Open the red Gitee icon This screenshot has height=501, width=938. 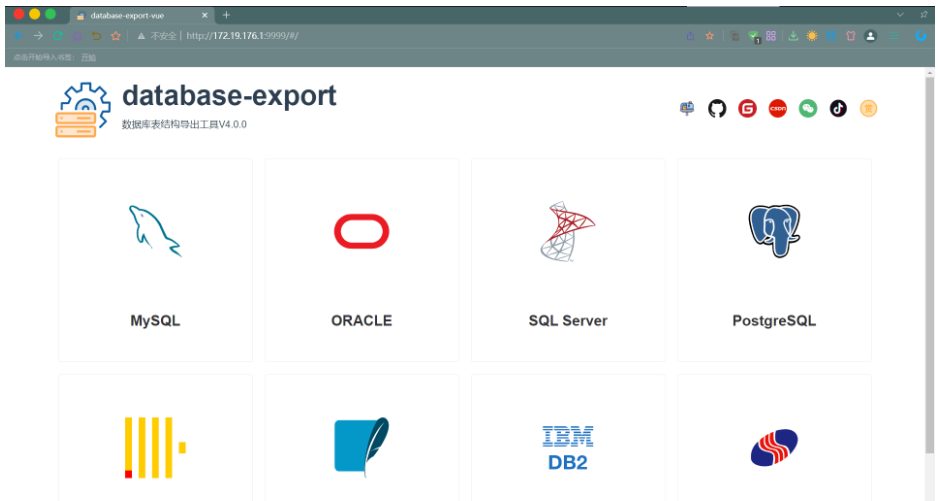pos(747,108)
